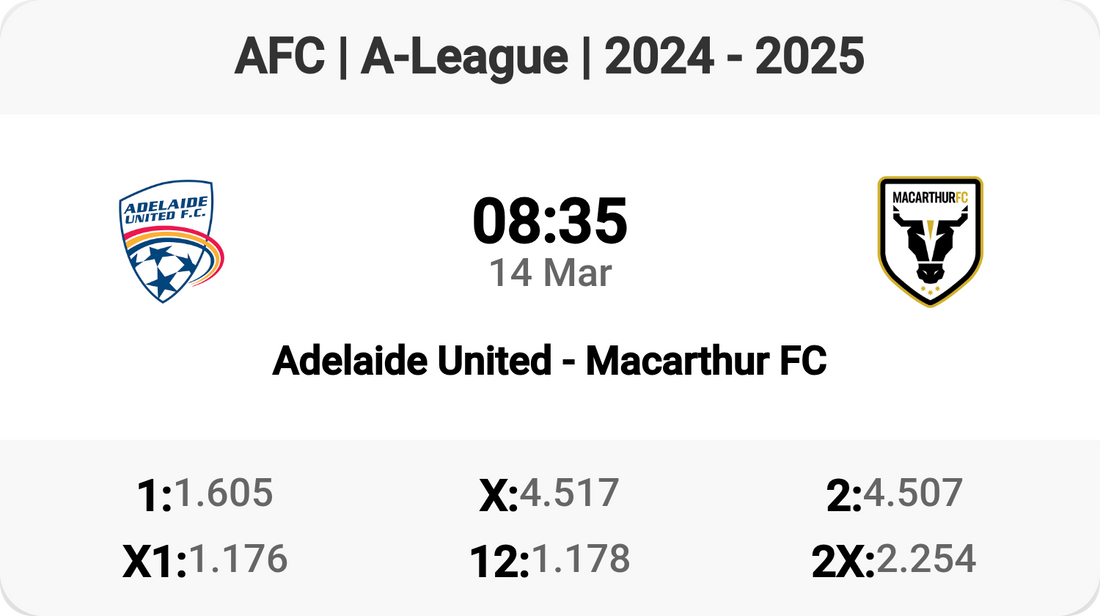Select the home win odds 1.605

tap(223, 493)
